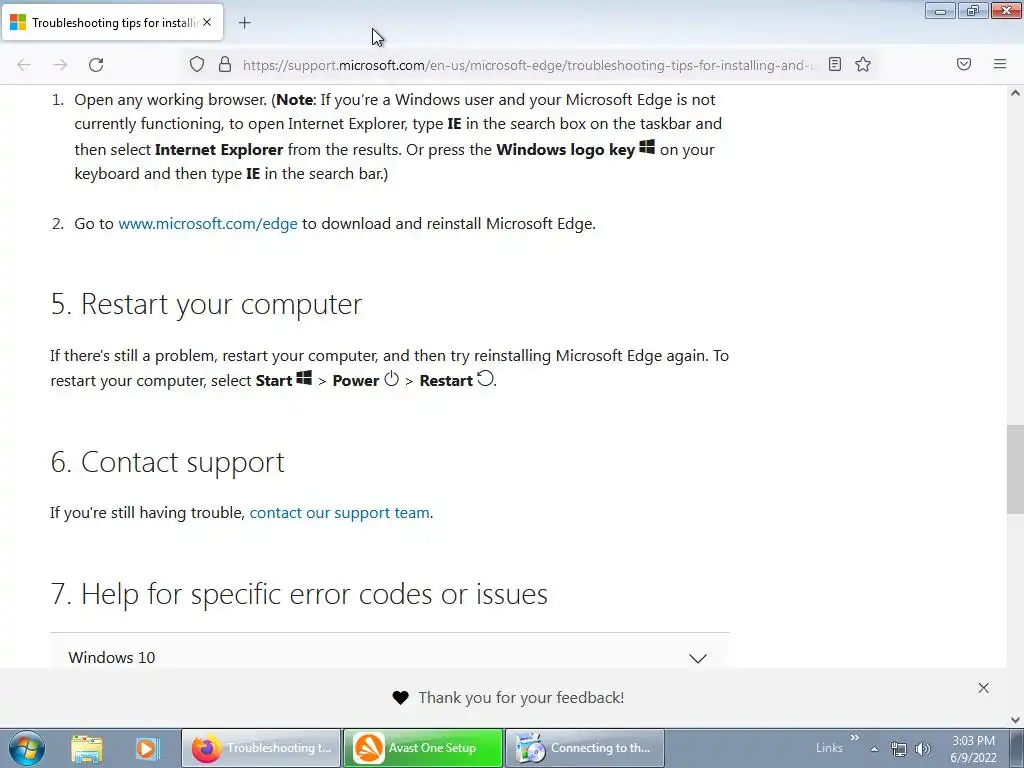Reload the page with the refresh icon
The width and height of the screenshot is (1024, 768).
coord(96,65)
